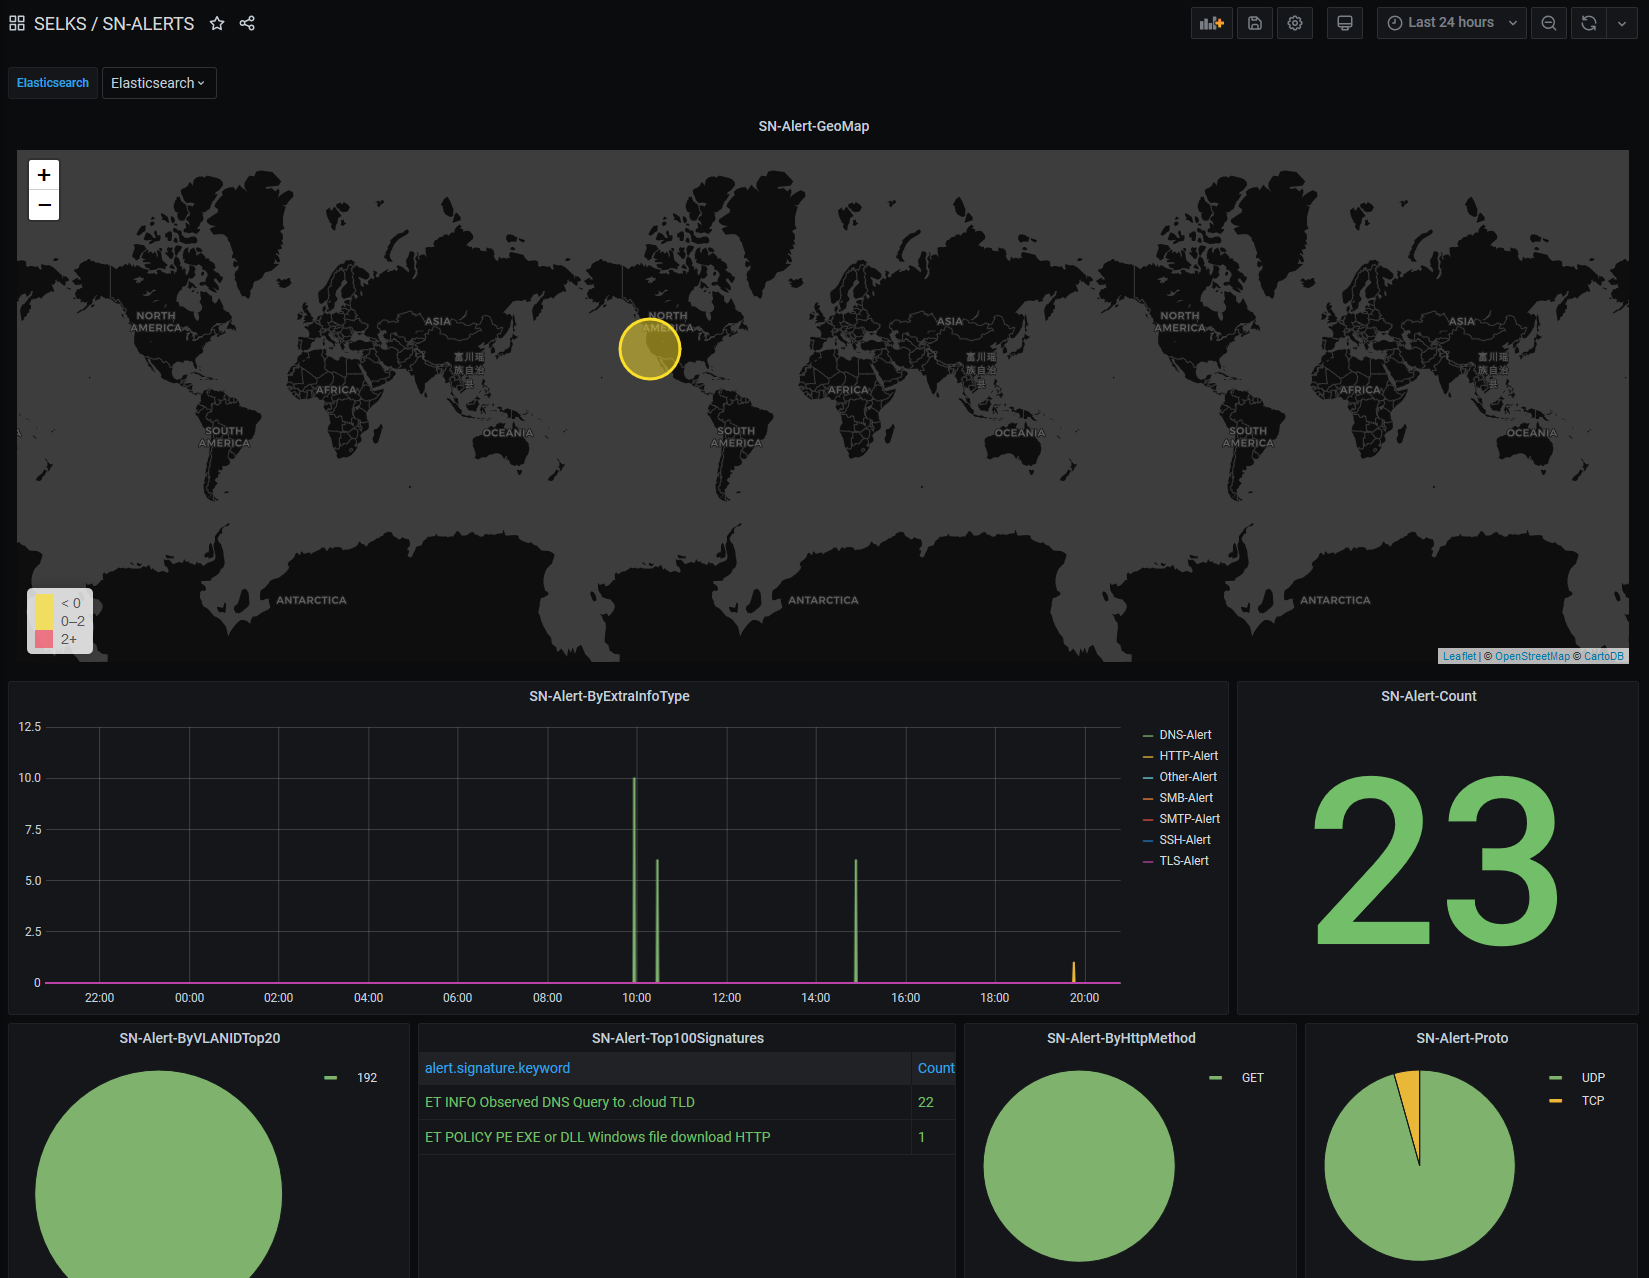Add a new panel to dashboard

pos(1212,23)
